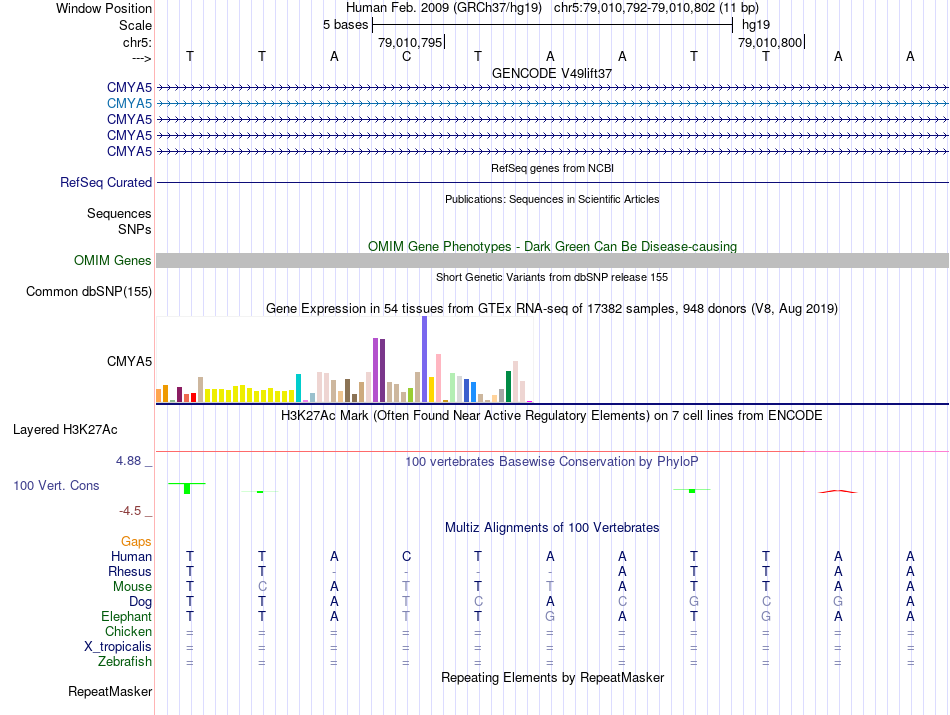Select the Scale label on the left
Screen dimensions: 950x715
point(135,25)
